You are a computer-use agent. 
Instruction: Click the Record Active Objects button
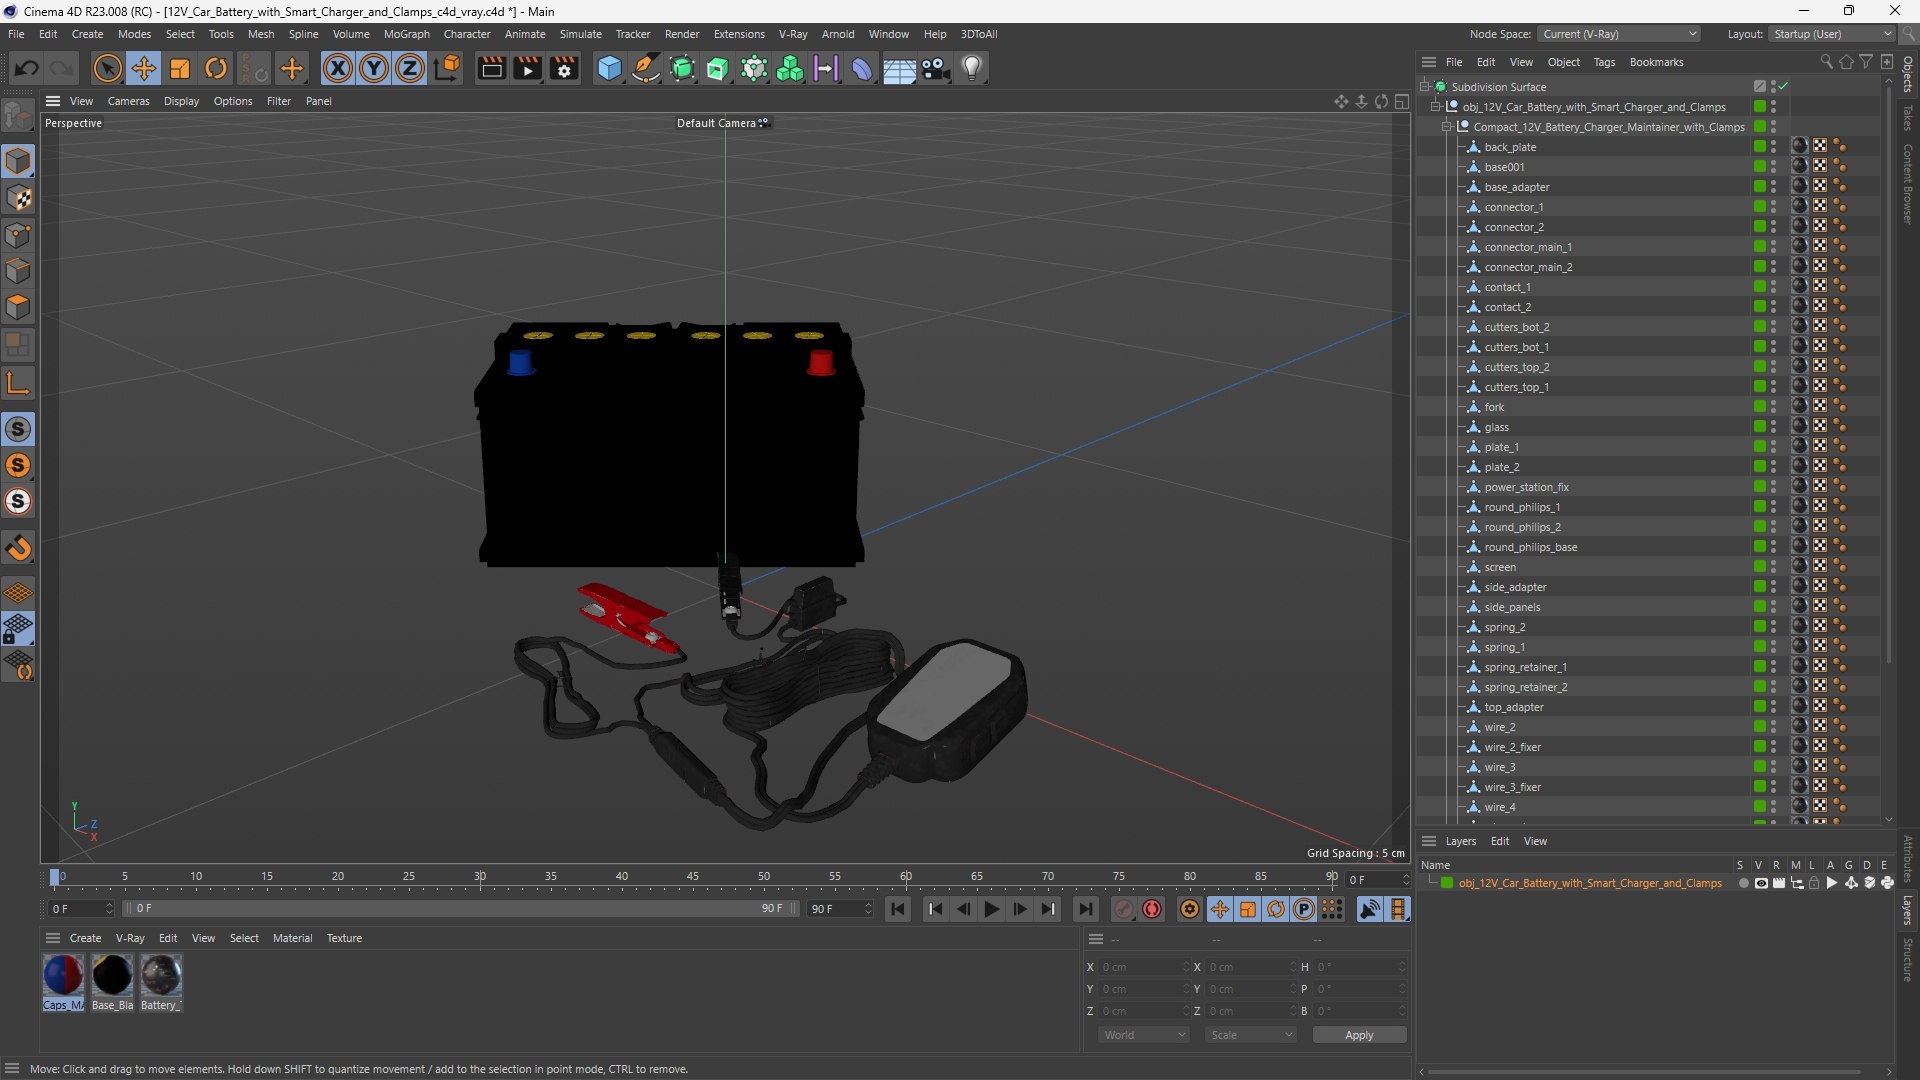[x=1124, y=909]
